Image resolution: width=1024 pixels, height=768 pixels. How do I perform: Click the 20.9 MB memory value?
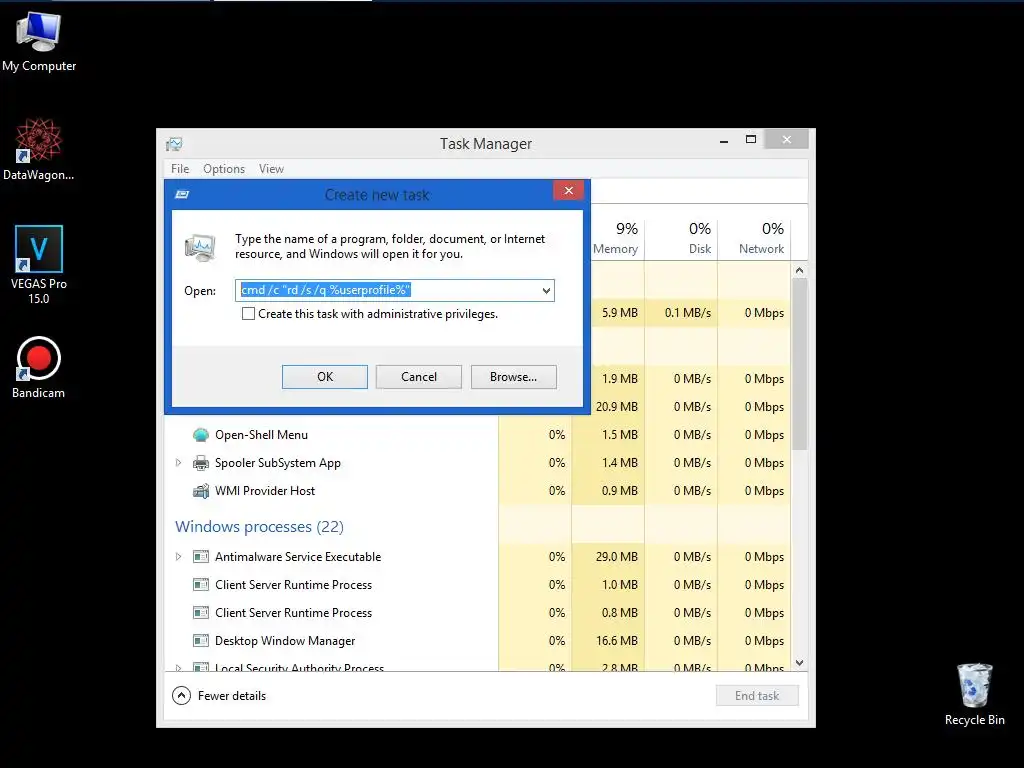pos(616,407)
